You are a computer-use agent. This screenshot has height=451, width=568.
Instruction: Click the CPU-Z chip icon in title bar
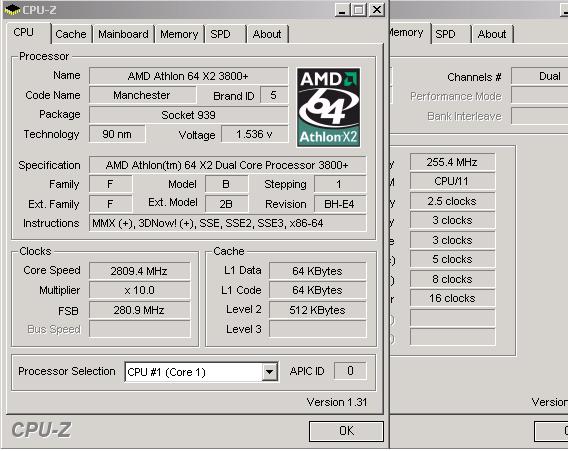click(x=12, y=9)
